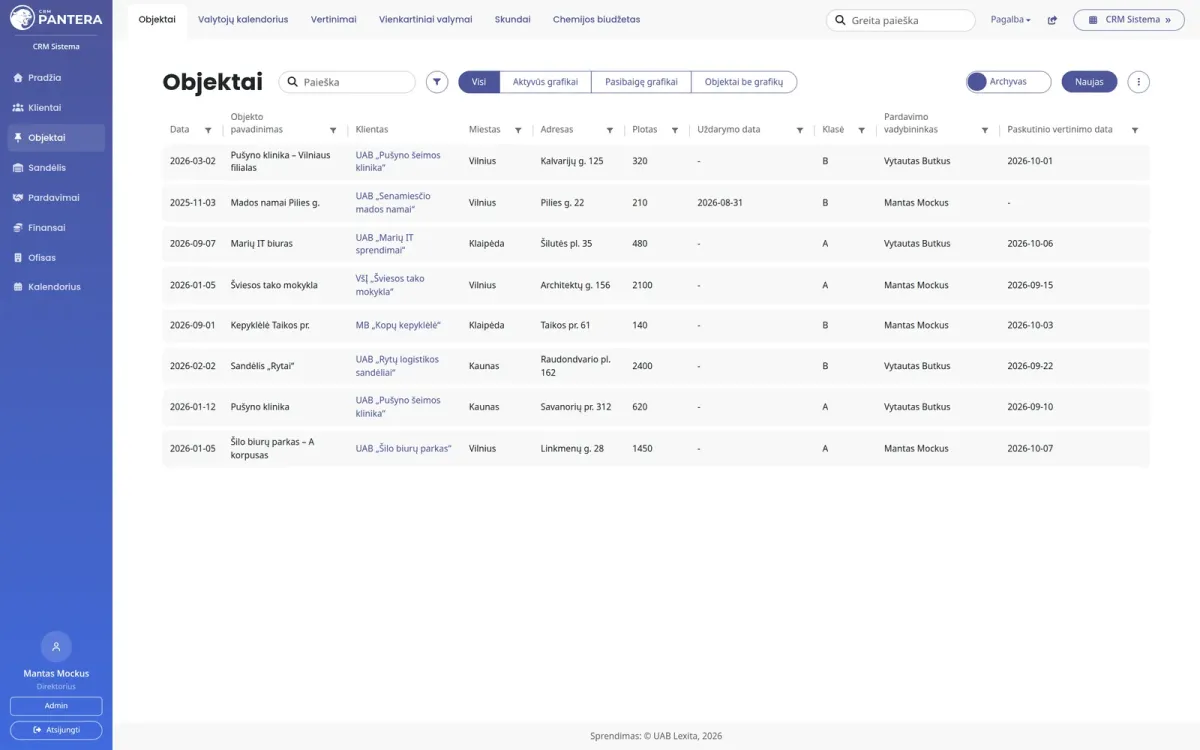Screen dimensions: 1200x750
Task: Open the Admin button in sidebar
Action: tap(56, 706)
